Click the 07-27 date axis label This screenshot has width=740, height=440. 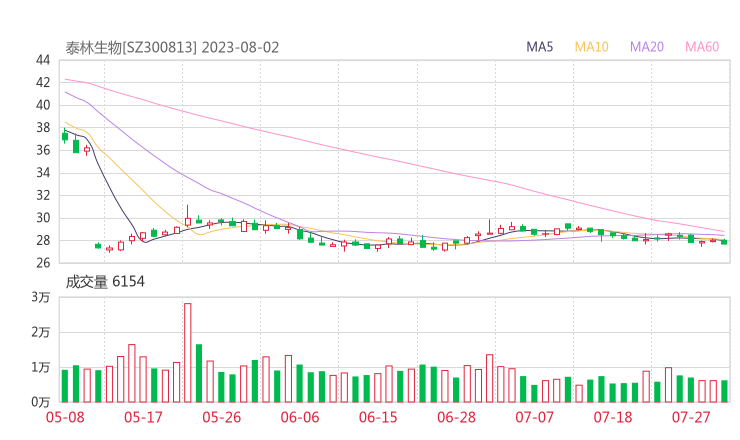click(x=690, y=417)
